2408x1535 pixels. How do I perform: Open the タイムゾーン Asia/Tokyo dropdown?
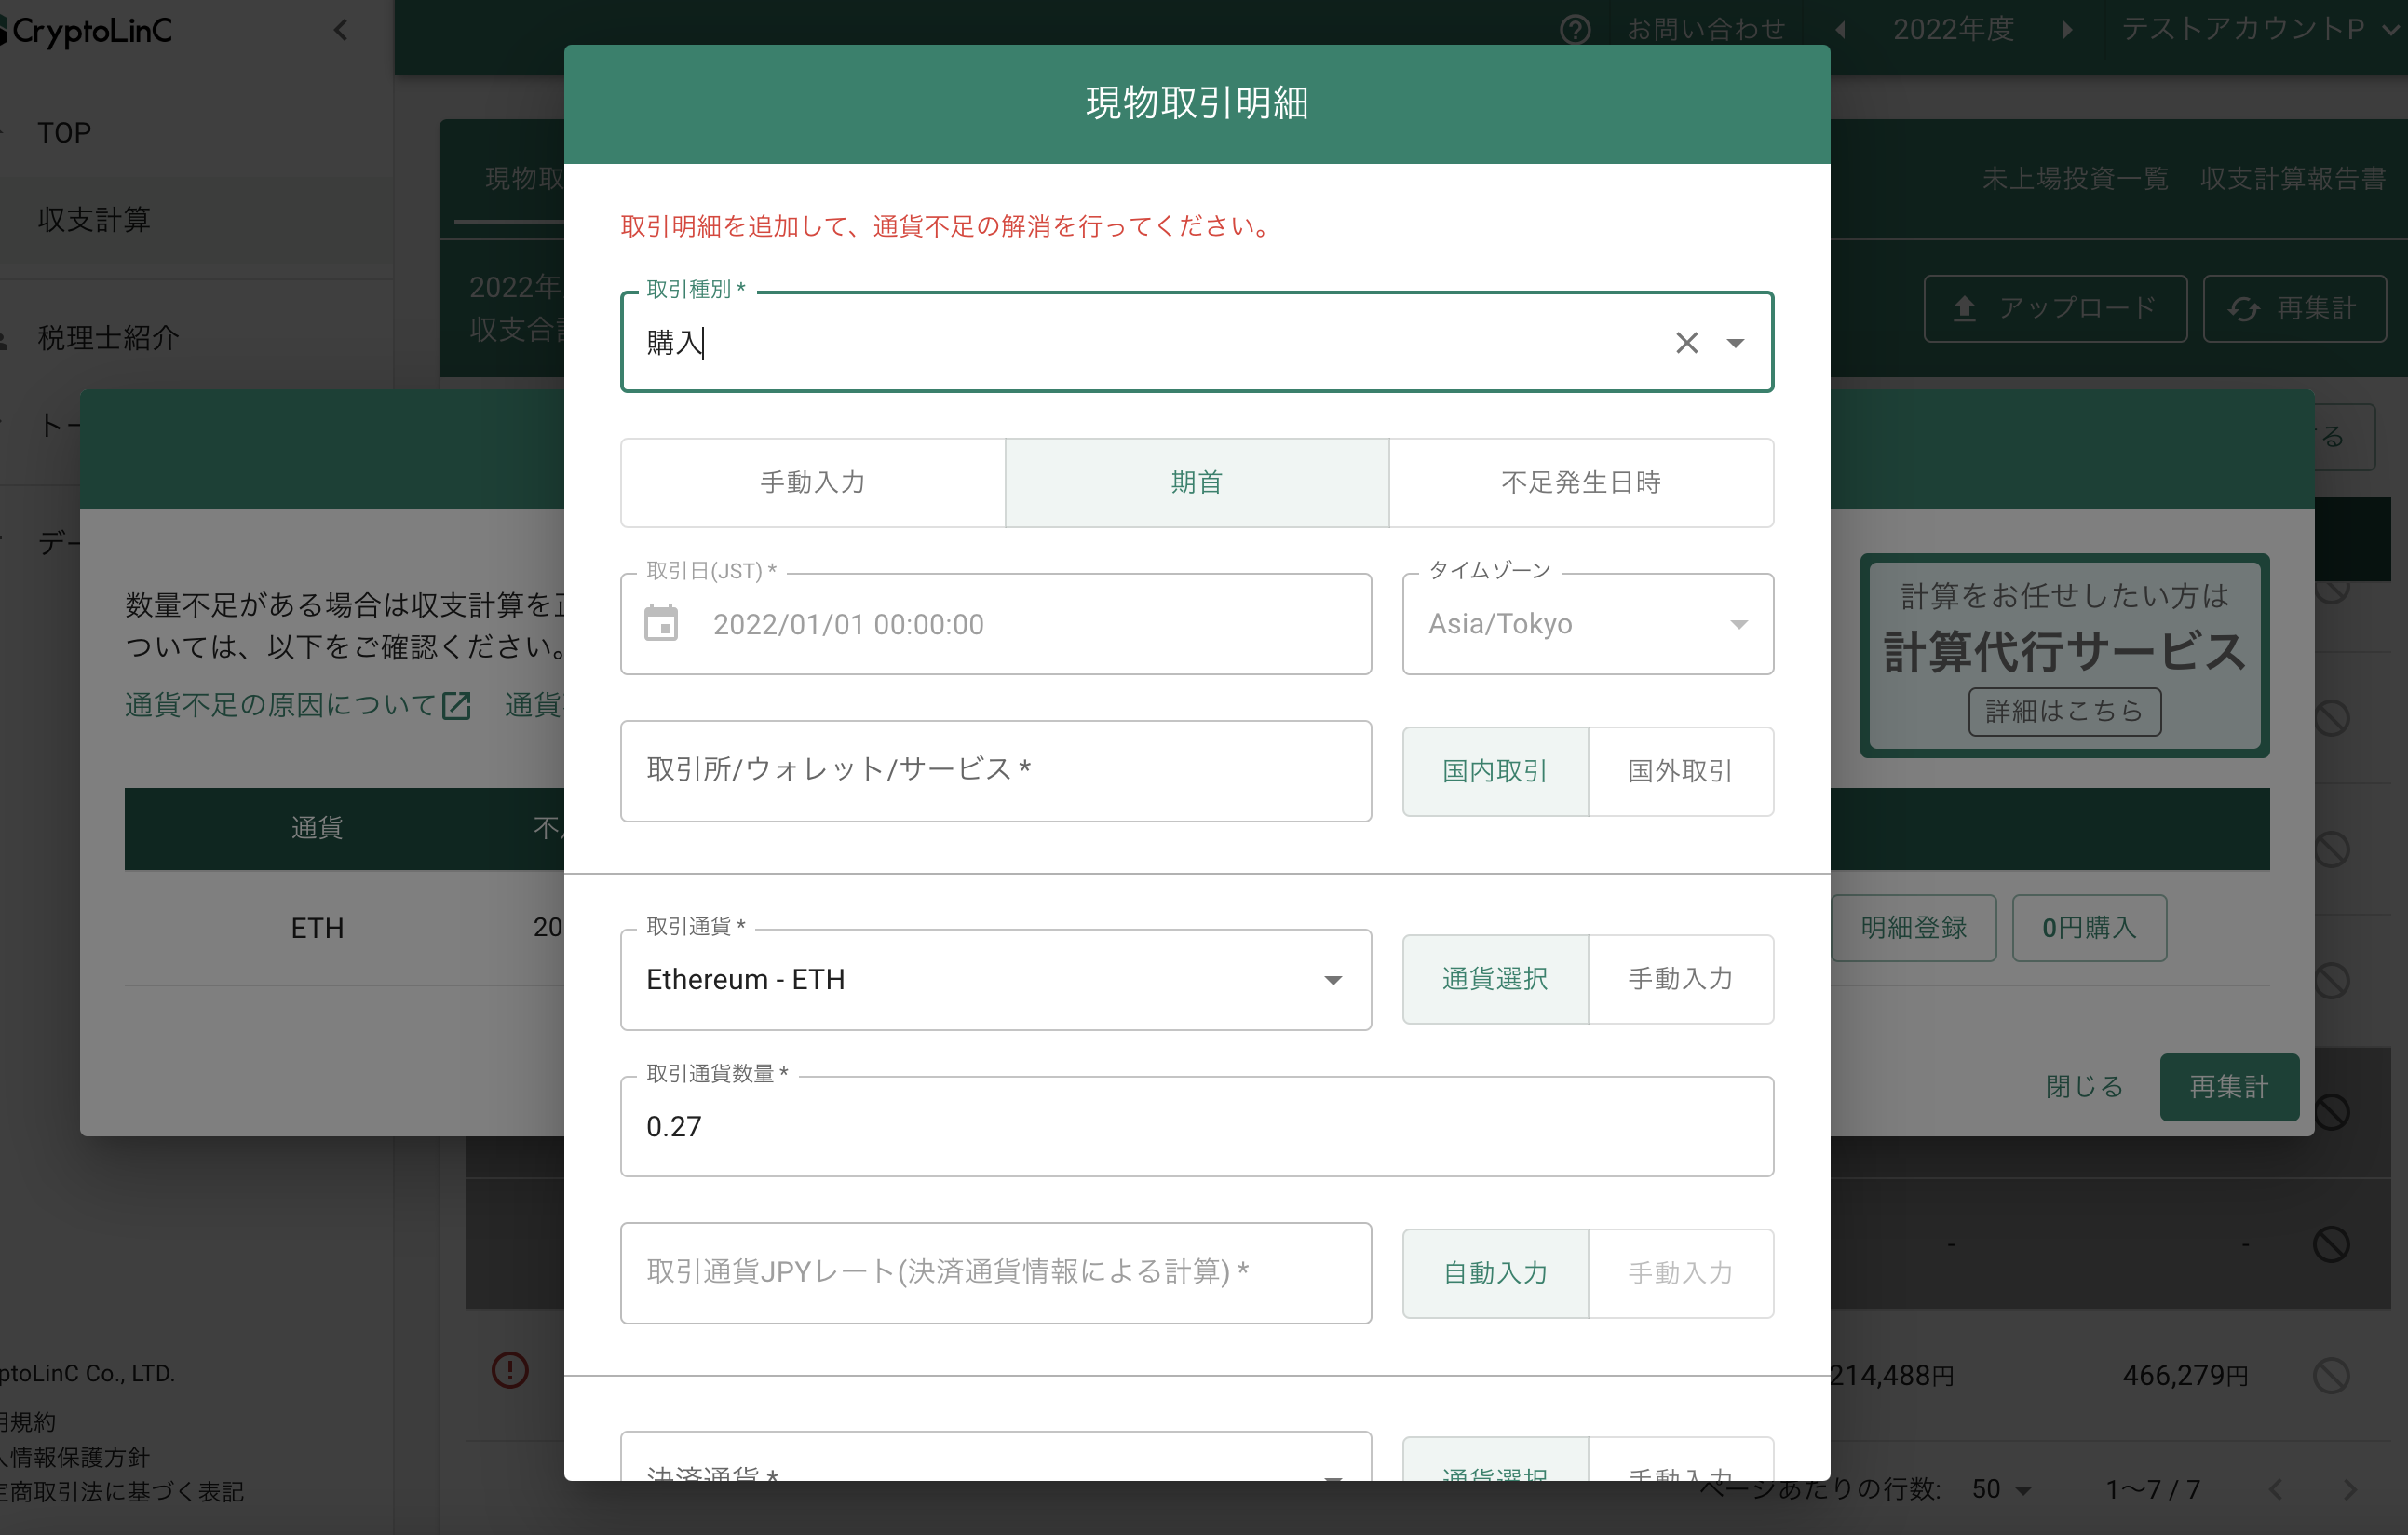1588,624
